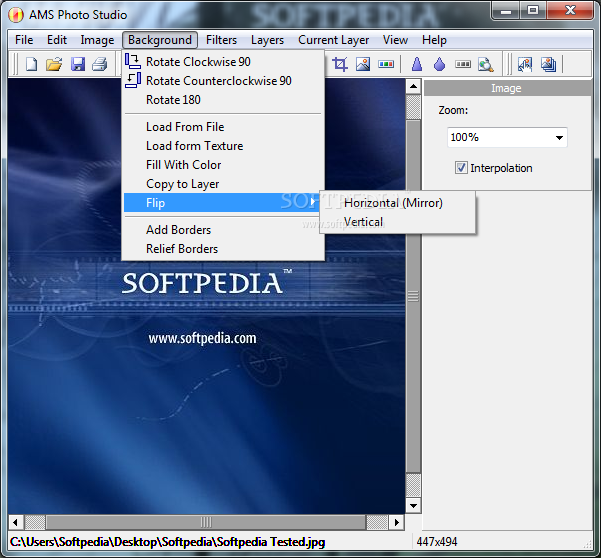Select Rotate 180 menu entry
601x558 pixels.
[223, 100]
